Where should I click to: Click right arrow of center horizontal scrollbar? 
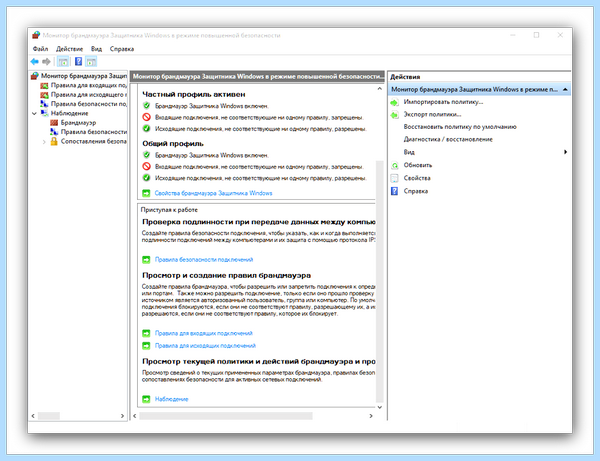[x=370, y=416]
